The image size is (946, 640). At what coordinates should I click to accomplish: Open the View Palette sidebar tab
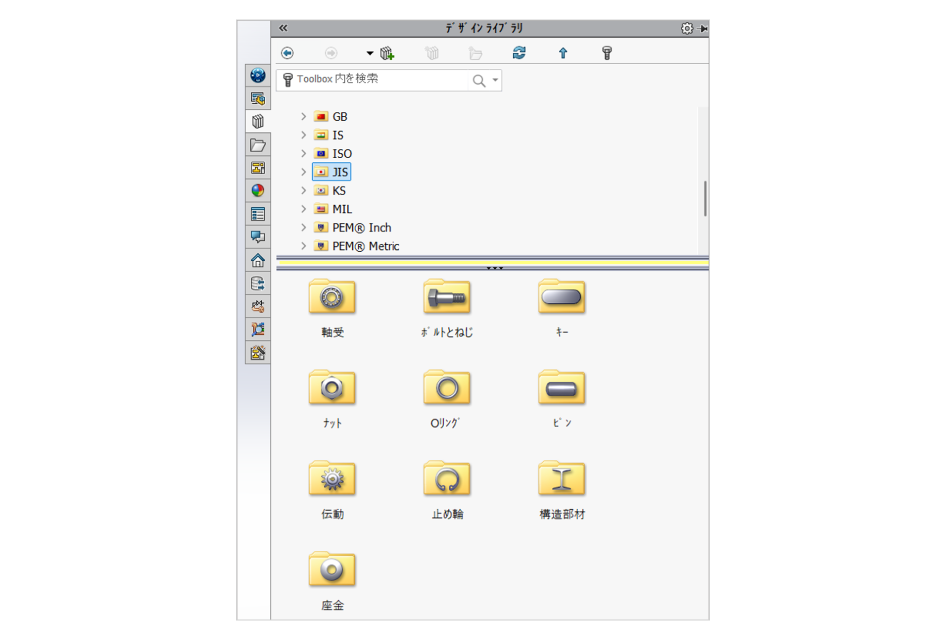[x=258, y=168]
